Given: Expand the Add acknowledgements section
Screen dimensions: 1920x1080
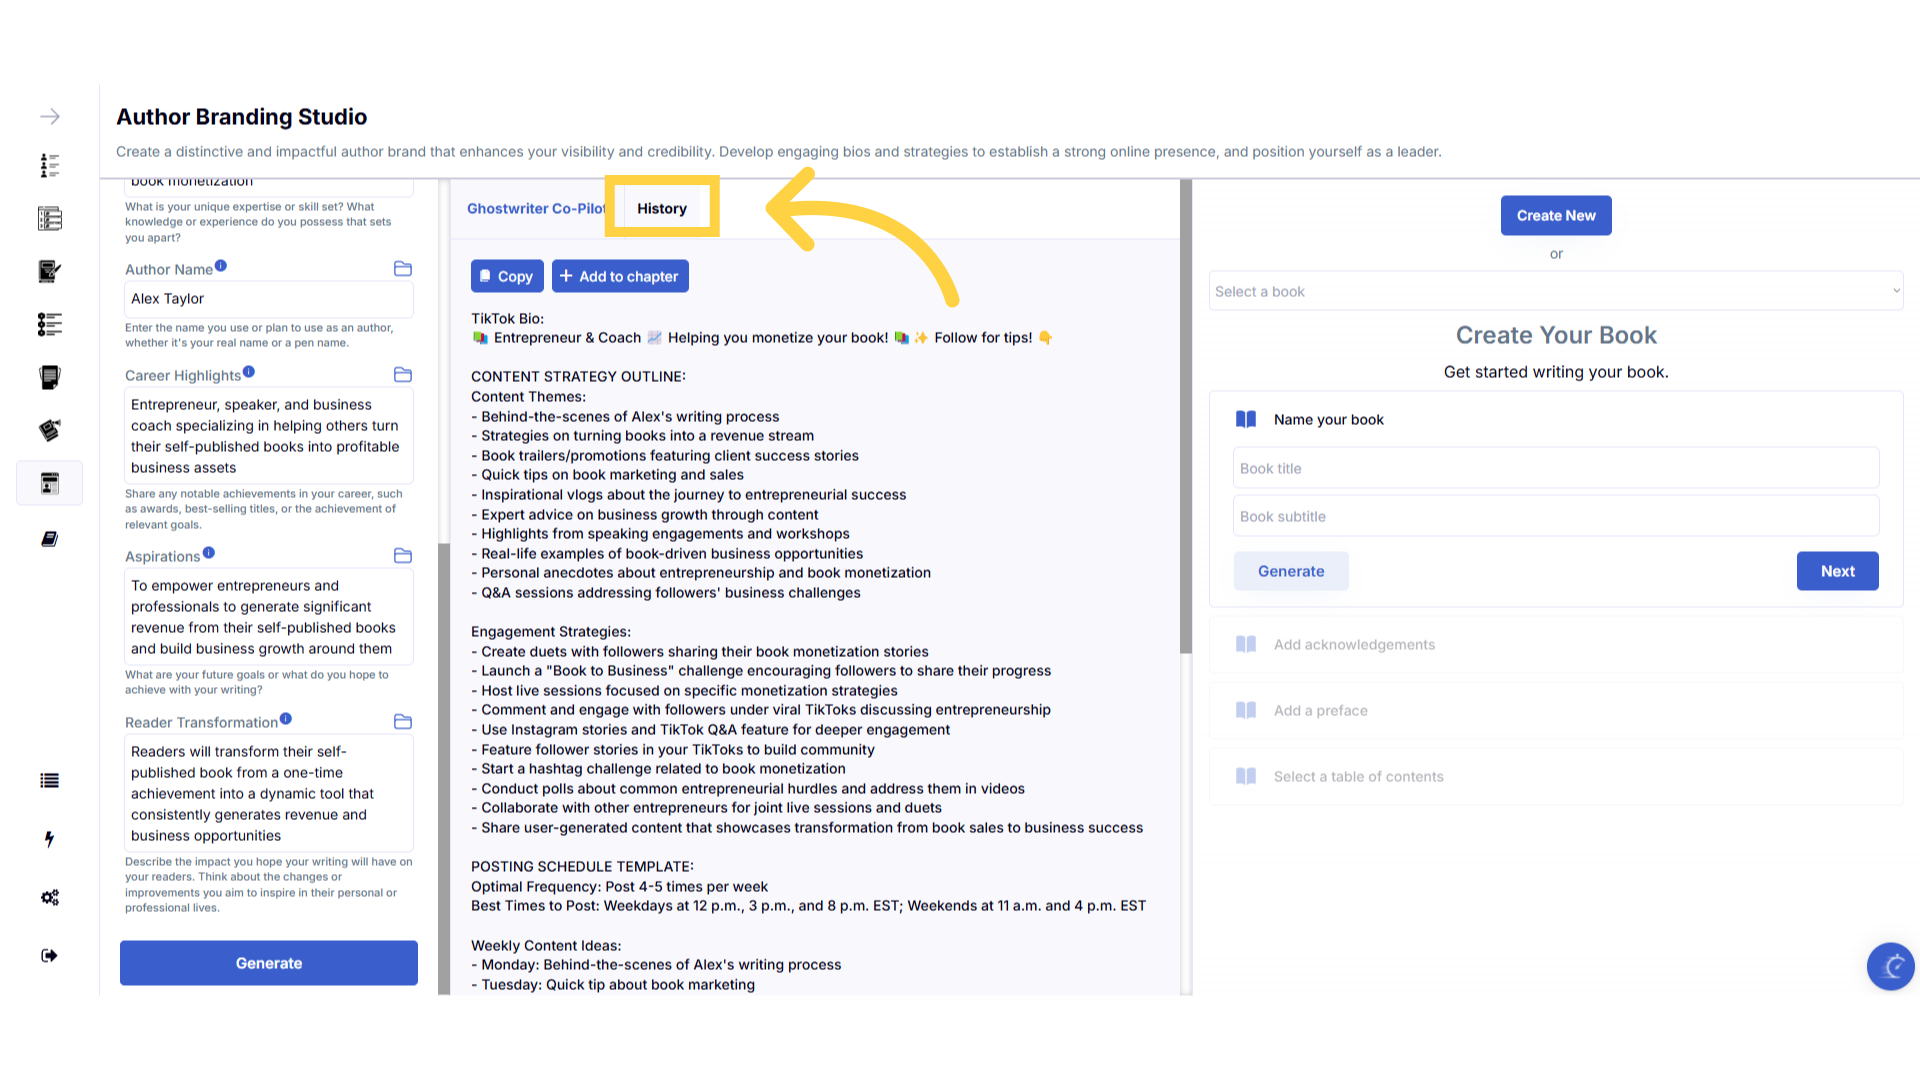Looking at the screenshot, I should pyautogui.click(x=1354, y=645).
